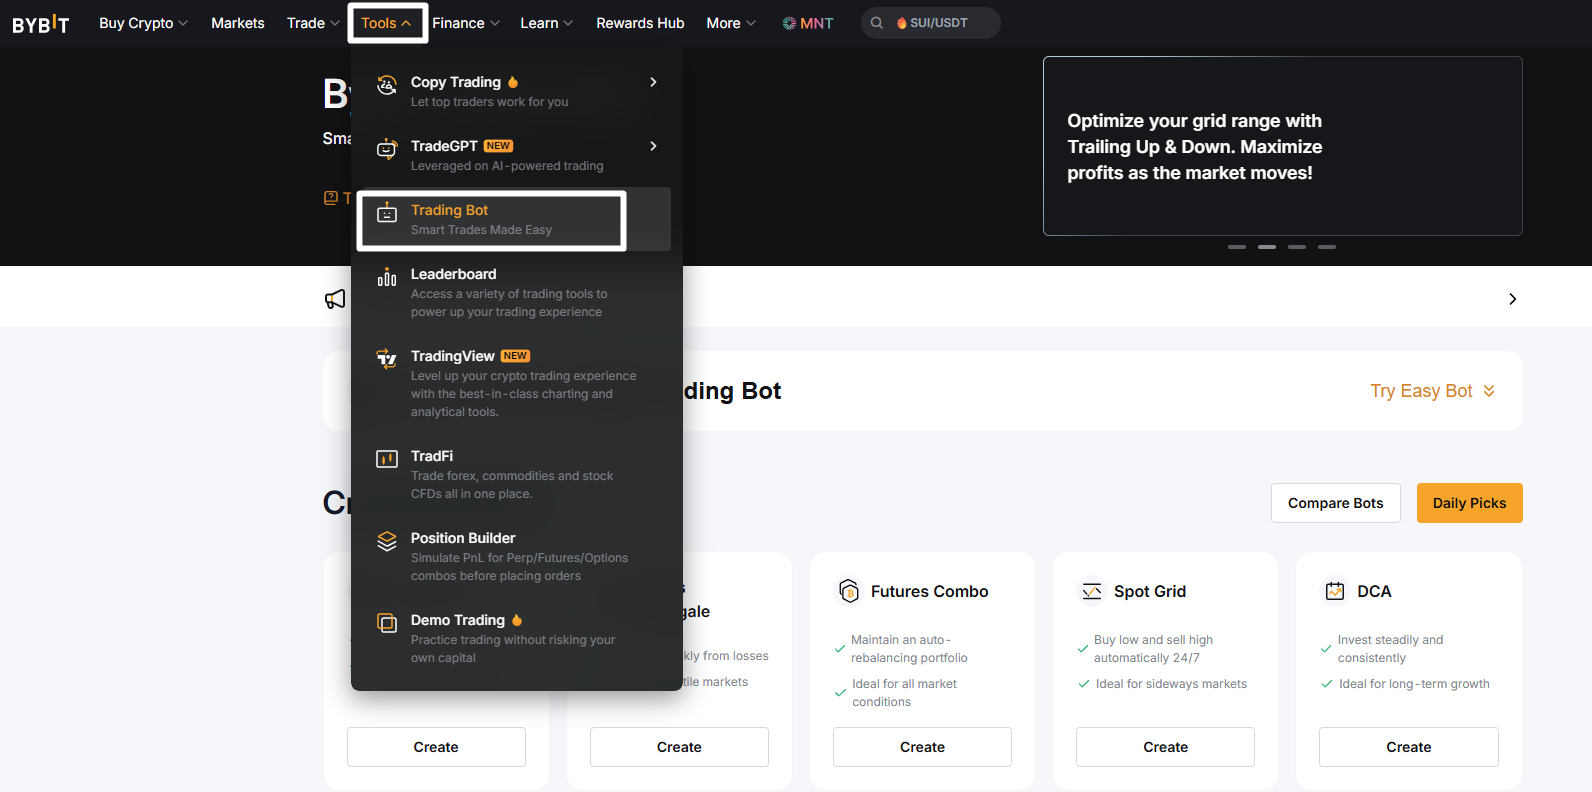Click the Futures Combo card icon
This screenshot has height=792, width=1592.
coord(849,591)
